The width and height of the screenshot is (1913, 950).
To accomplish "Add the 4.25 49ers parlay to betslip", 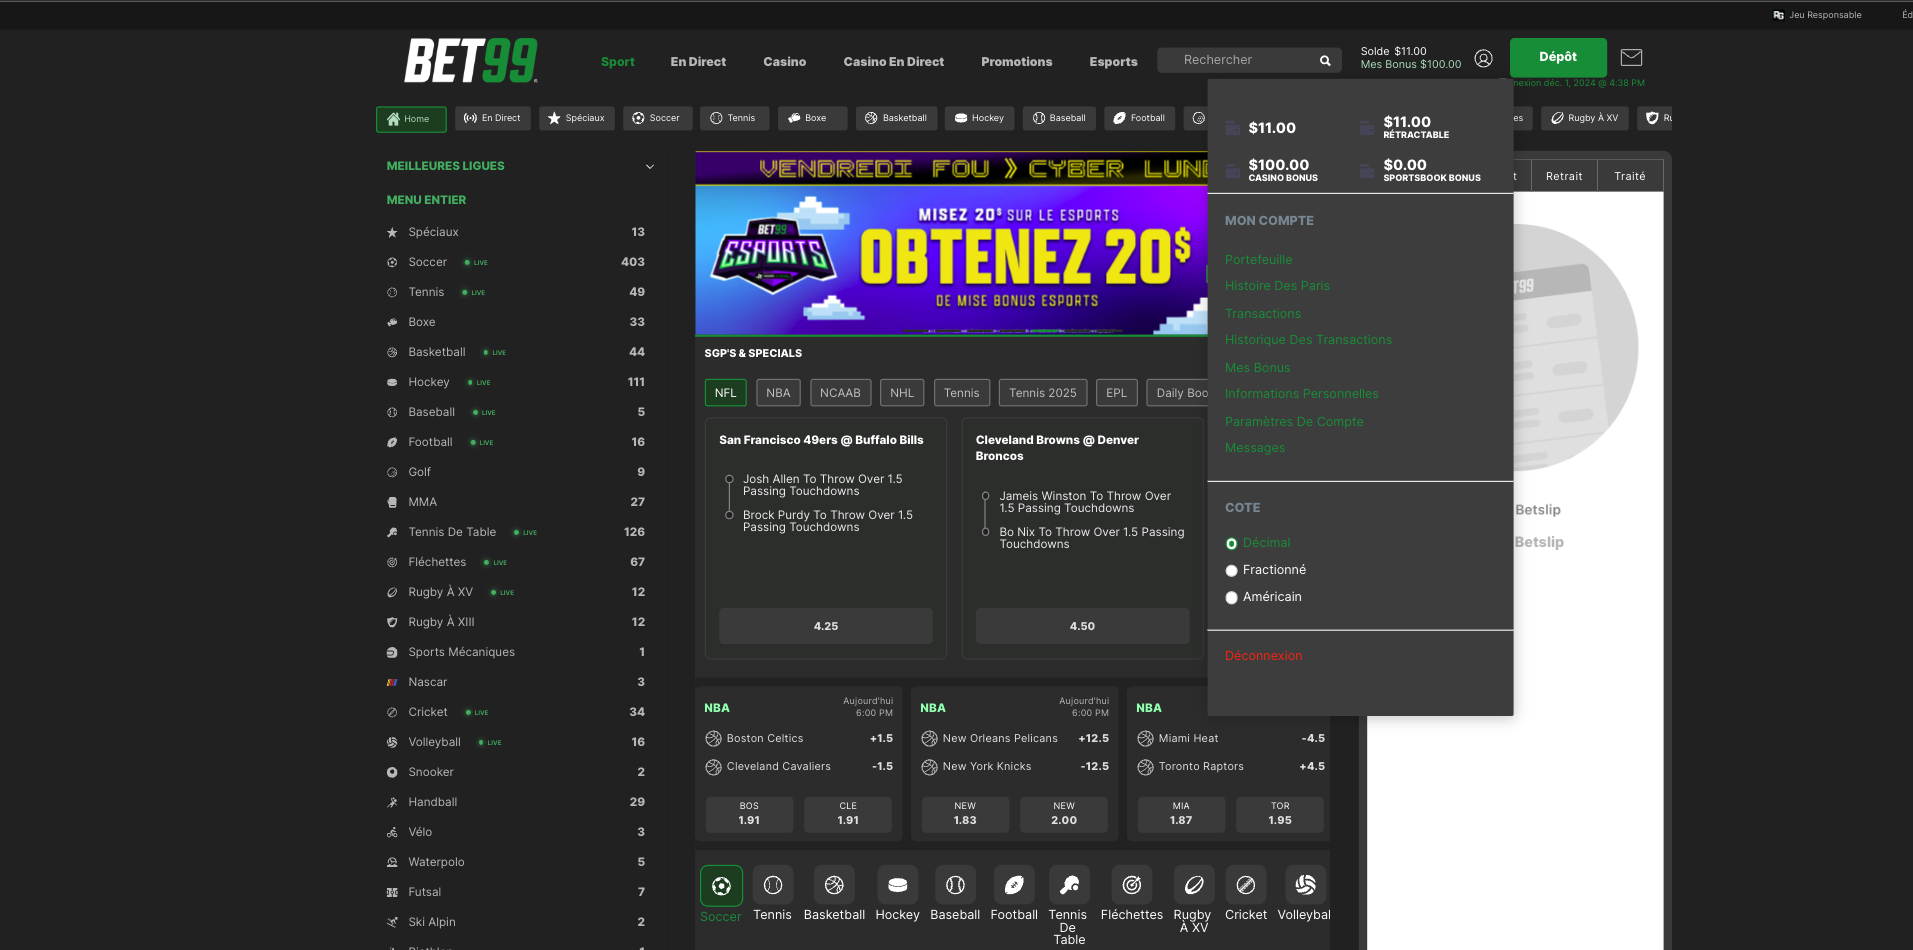I will pos(825,625).
